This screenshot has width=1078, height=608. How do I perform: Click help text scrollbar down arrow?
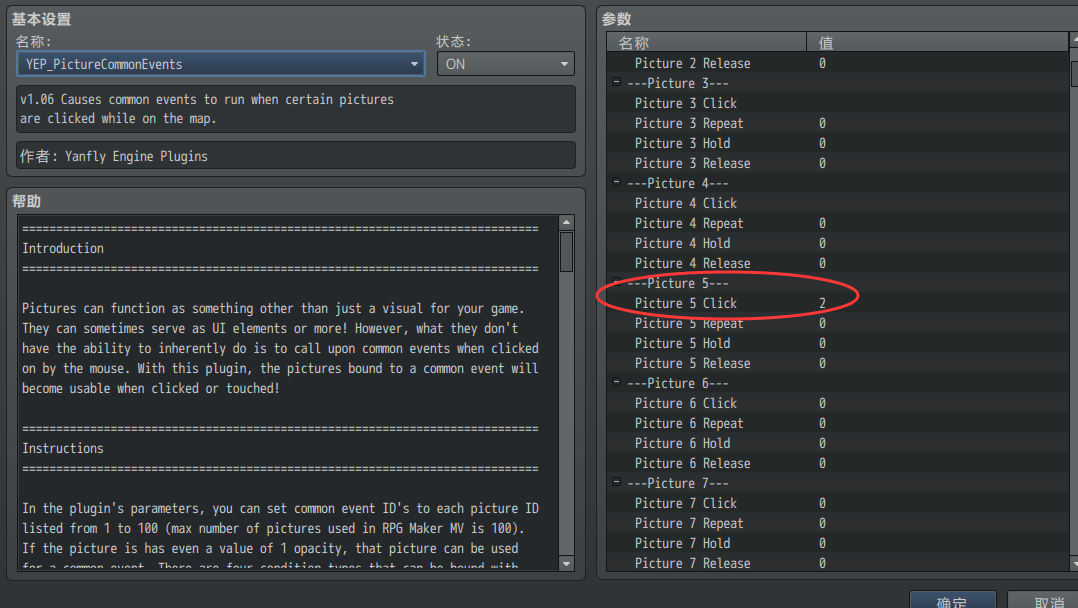[566, 564]
